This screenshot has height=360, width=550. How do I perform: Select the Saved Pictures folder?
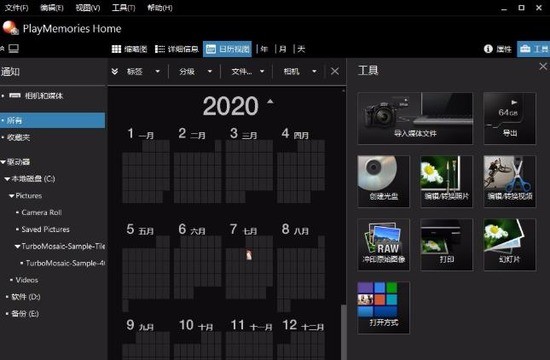tap(46, 229)
